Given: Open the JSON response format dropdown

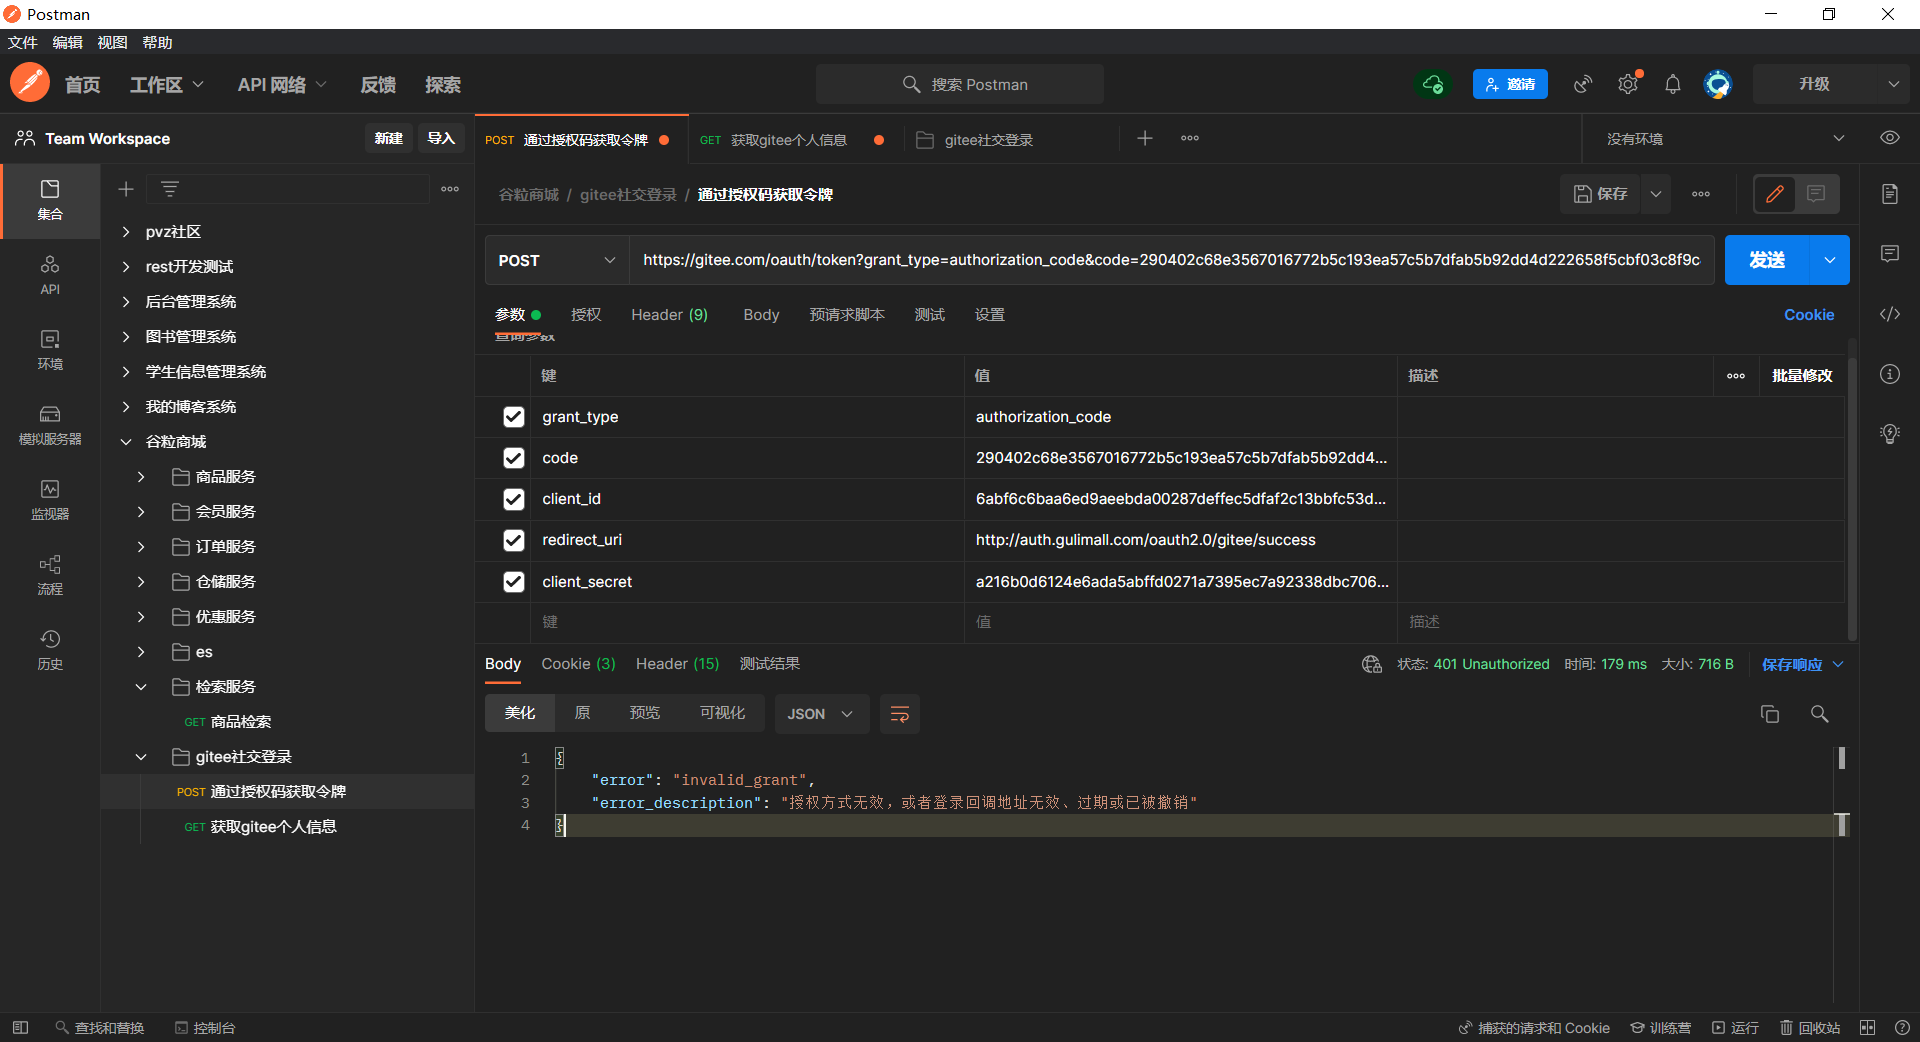Looking at the screenshot, I should click(821, 714).
